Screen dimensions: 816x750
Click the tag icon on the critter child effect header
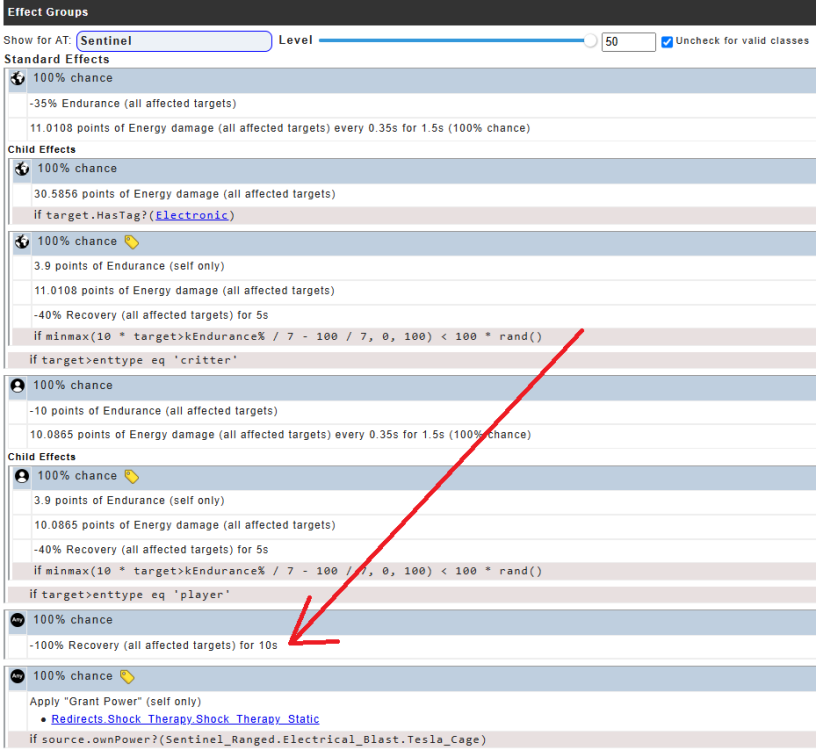tap(132, 242)
